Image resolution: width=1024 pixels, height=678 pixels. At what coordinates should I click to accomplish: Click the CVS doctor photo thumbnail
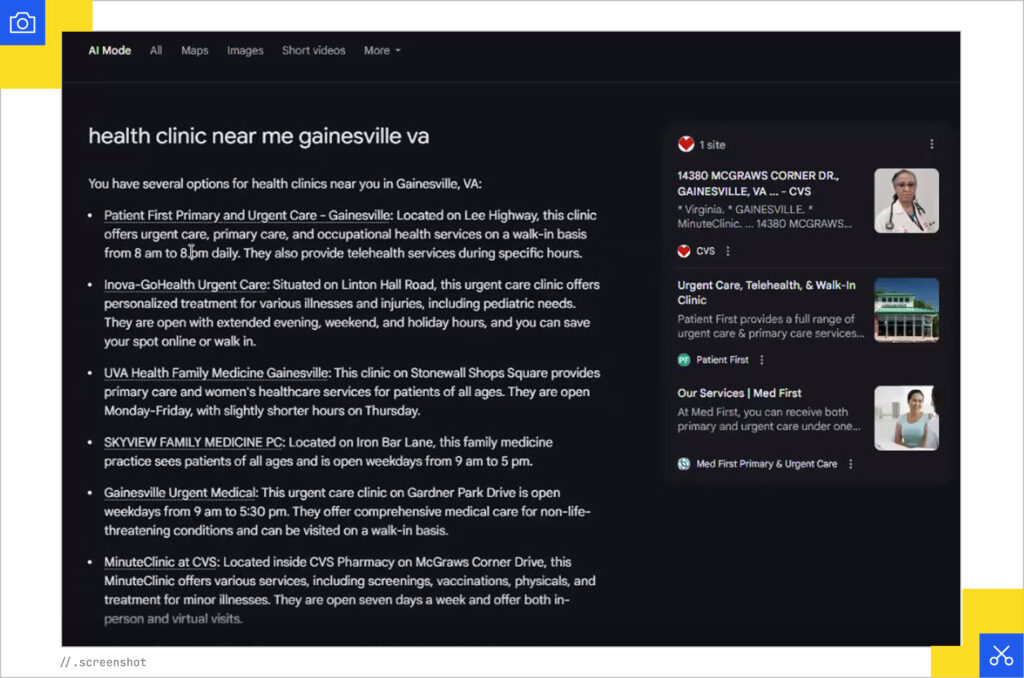906,201
